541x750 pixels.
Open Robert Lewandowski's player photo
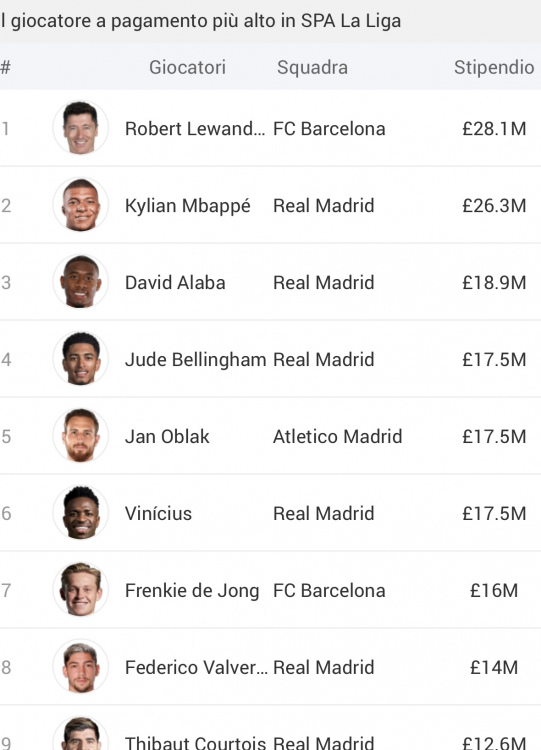(80, 128)
